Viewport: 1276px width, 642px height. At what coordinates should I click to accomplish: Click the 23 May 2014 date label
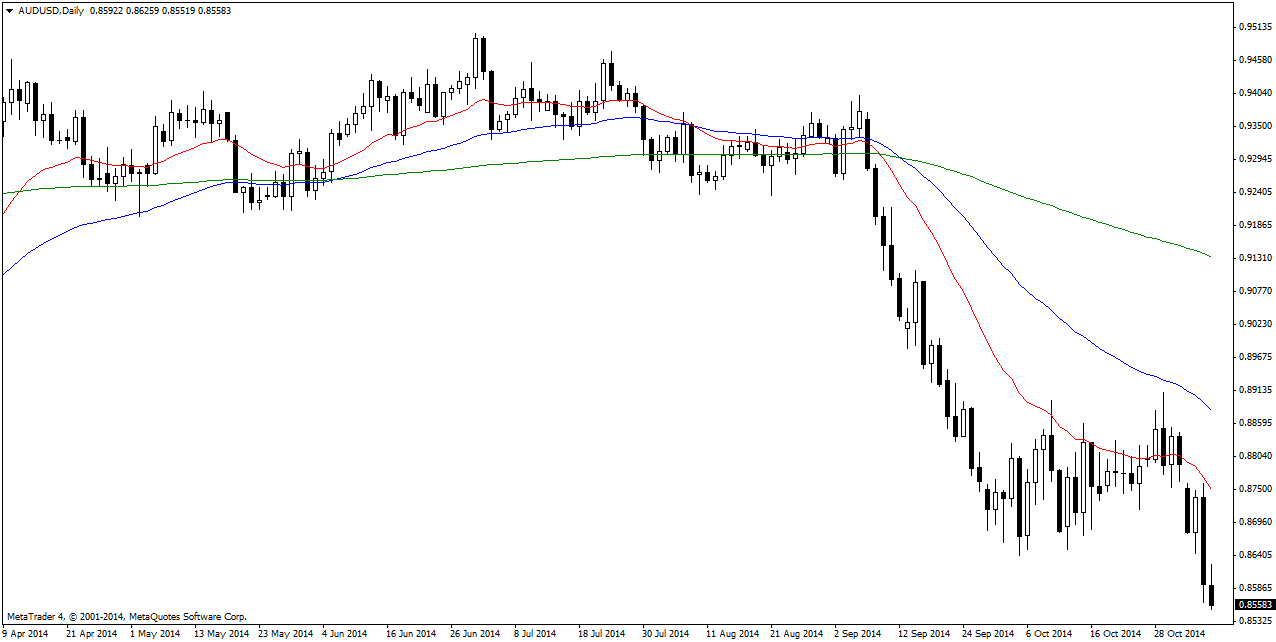(285, 634)
